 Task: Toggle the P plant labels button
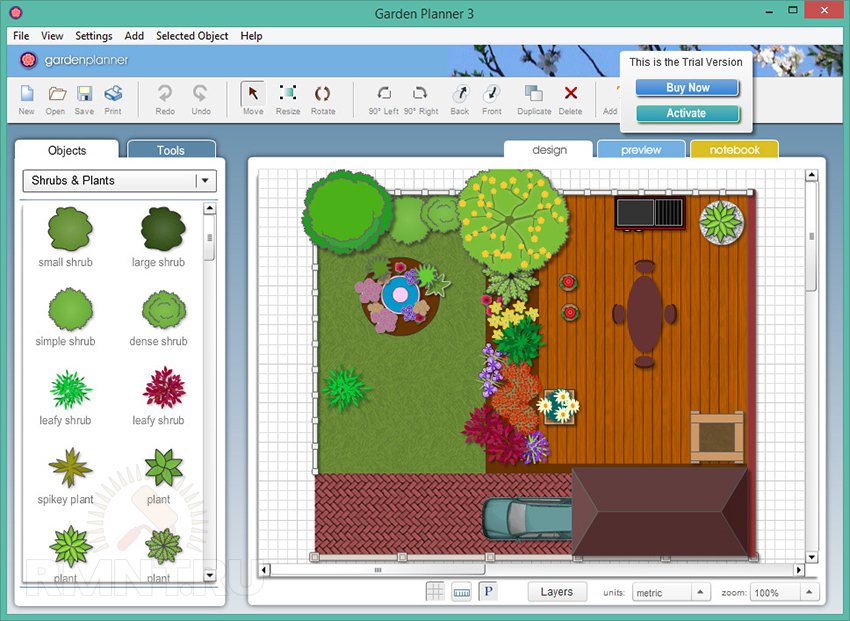click(487, 592)
